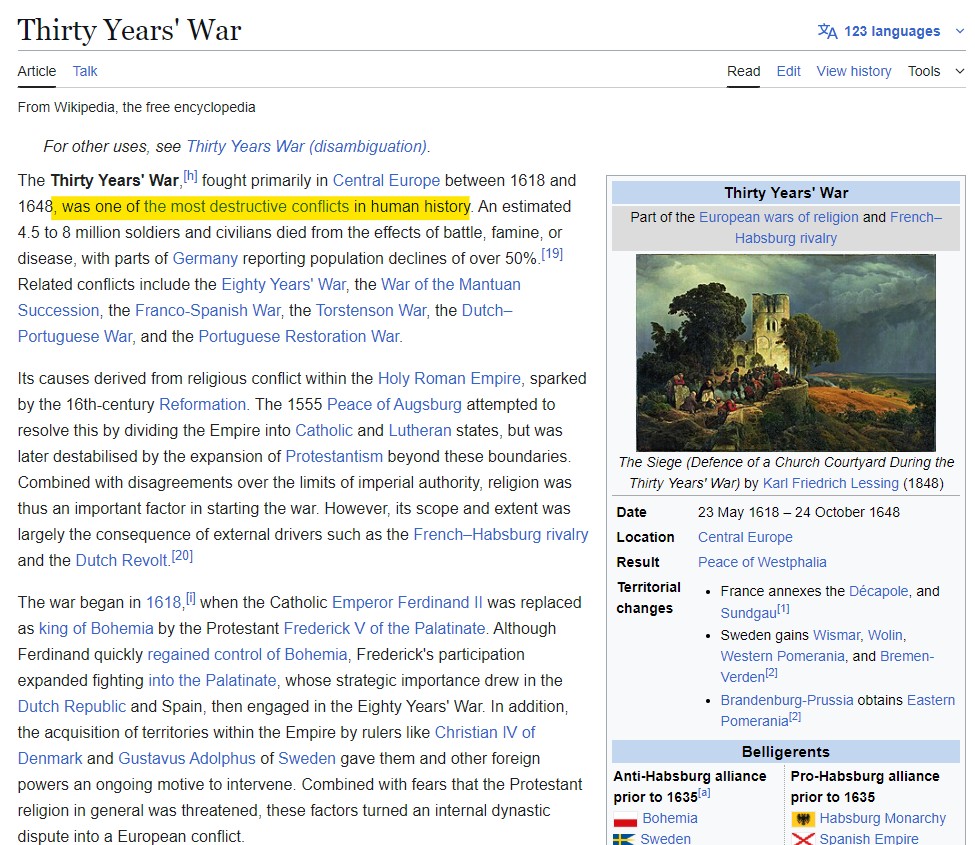975x845 pixels.
Task: Click the infobox date '23 May 1618 – 24 October 1648'
Action: 798,512
